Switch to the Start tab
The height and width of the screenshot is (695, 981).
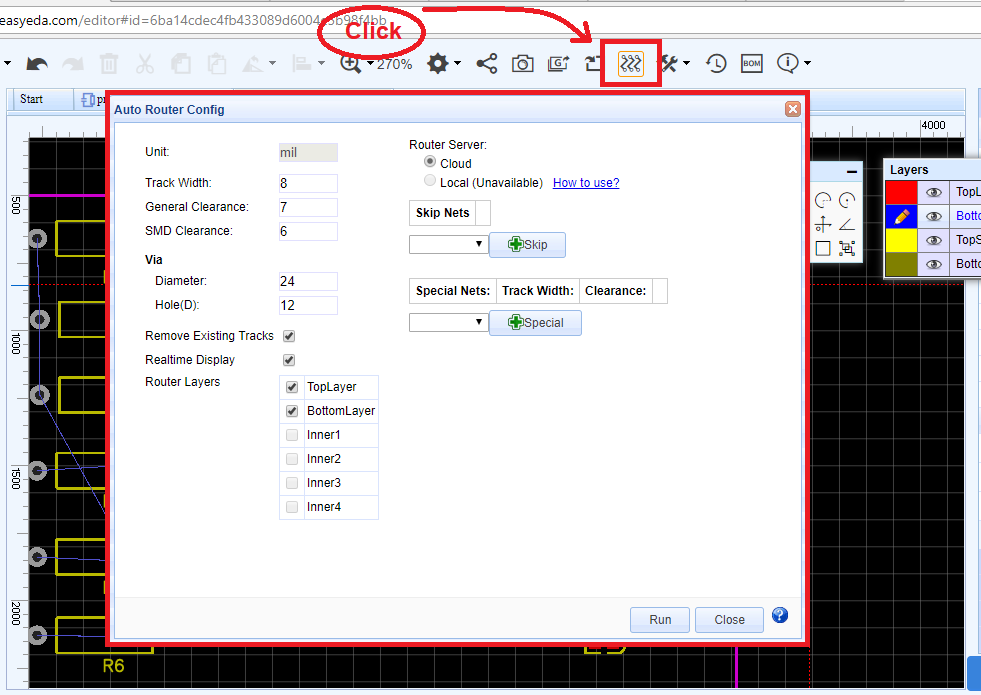click(x=30, y=99)
